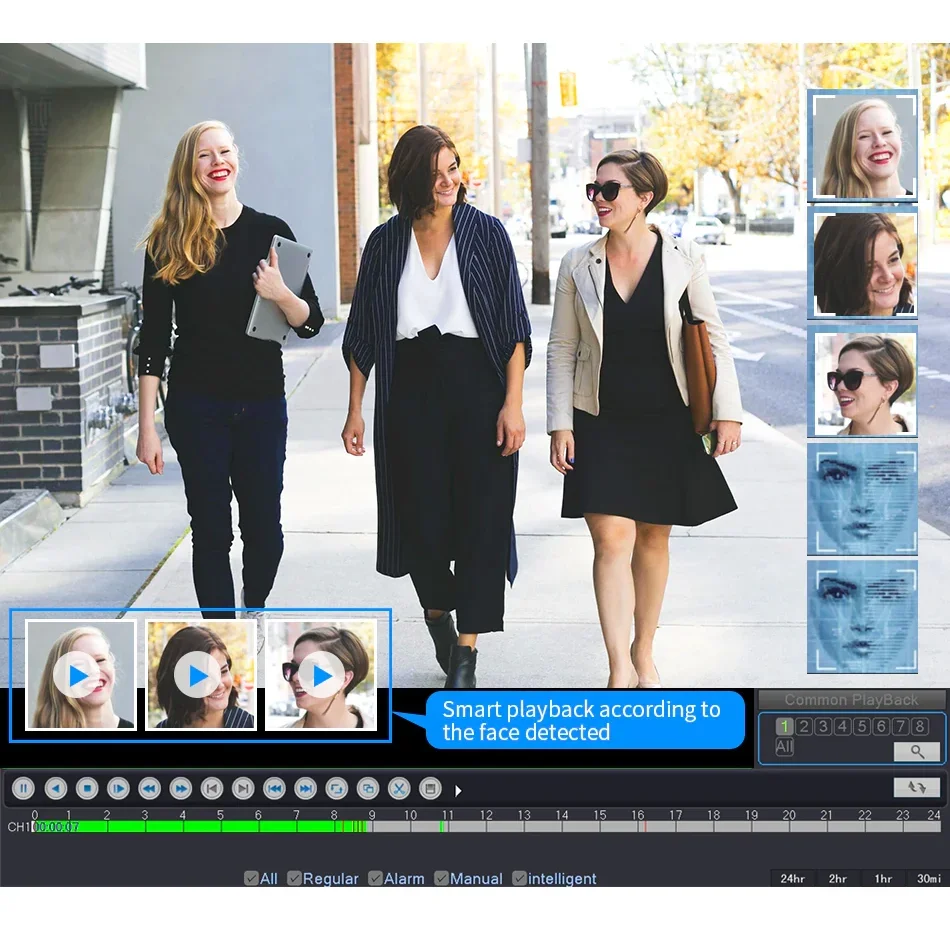Click the play-backward arrow button
This screenshot has width=950, height=950.
tap(55, 788)
